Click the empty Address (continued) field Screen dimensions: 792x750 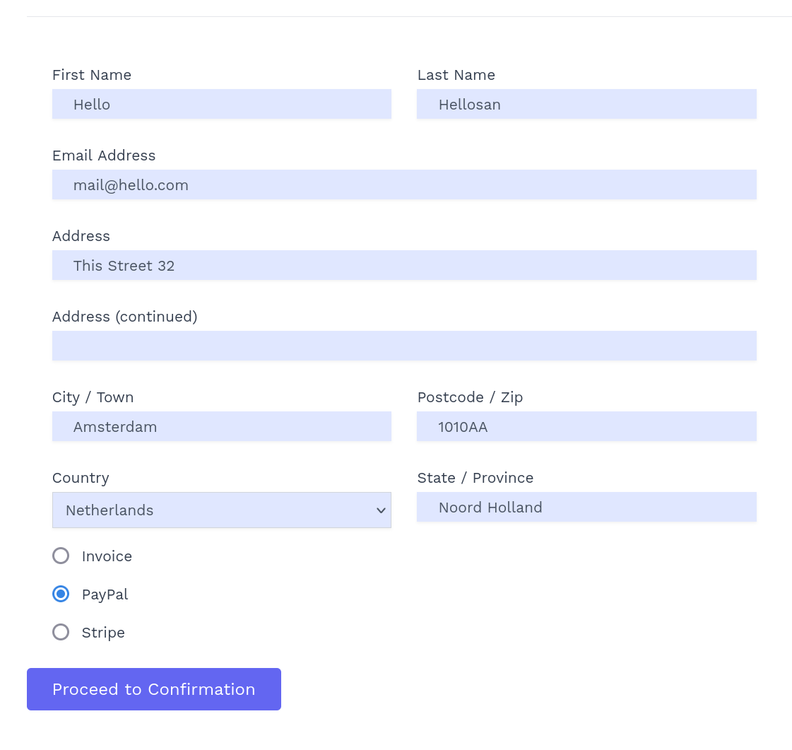(404, 346)
